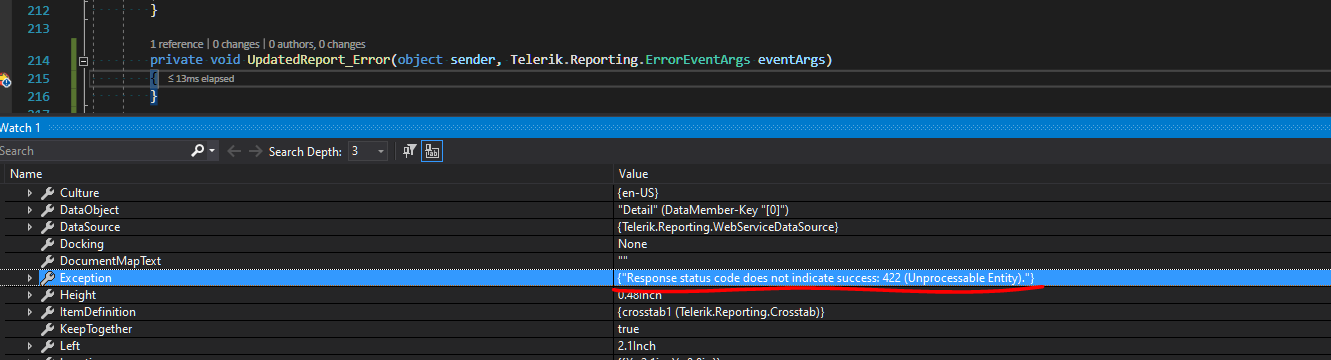1331x360 pixels.
Task: Select the '0.48inch' Height value
Action: [x=641, y=295]
